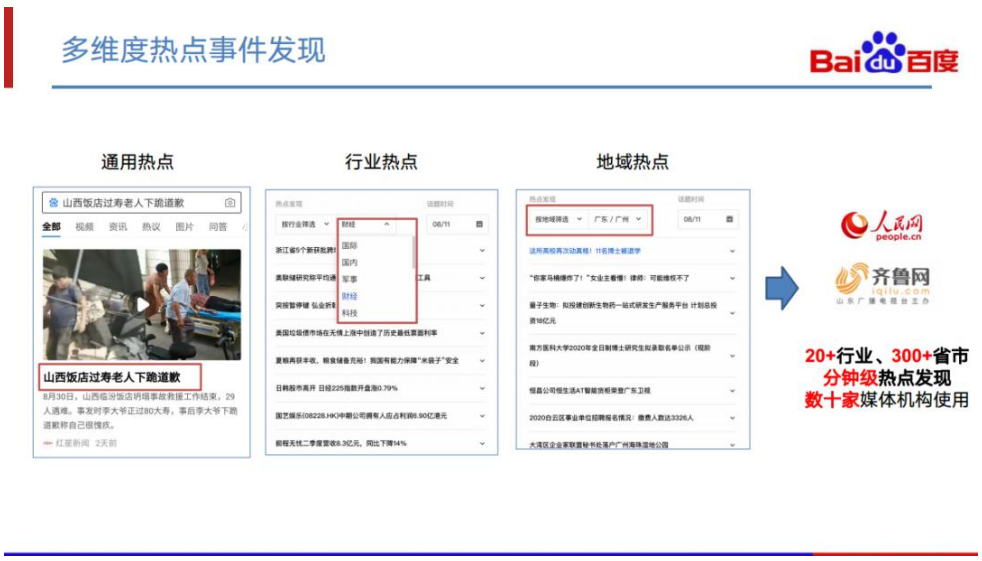Click the Baidu logo on the slide
Viewport: 982px width, 561px height.
point(884,53)
